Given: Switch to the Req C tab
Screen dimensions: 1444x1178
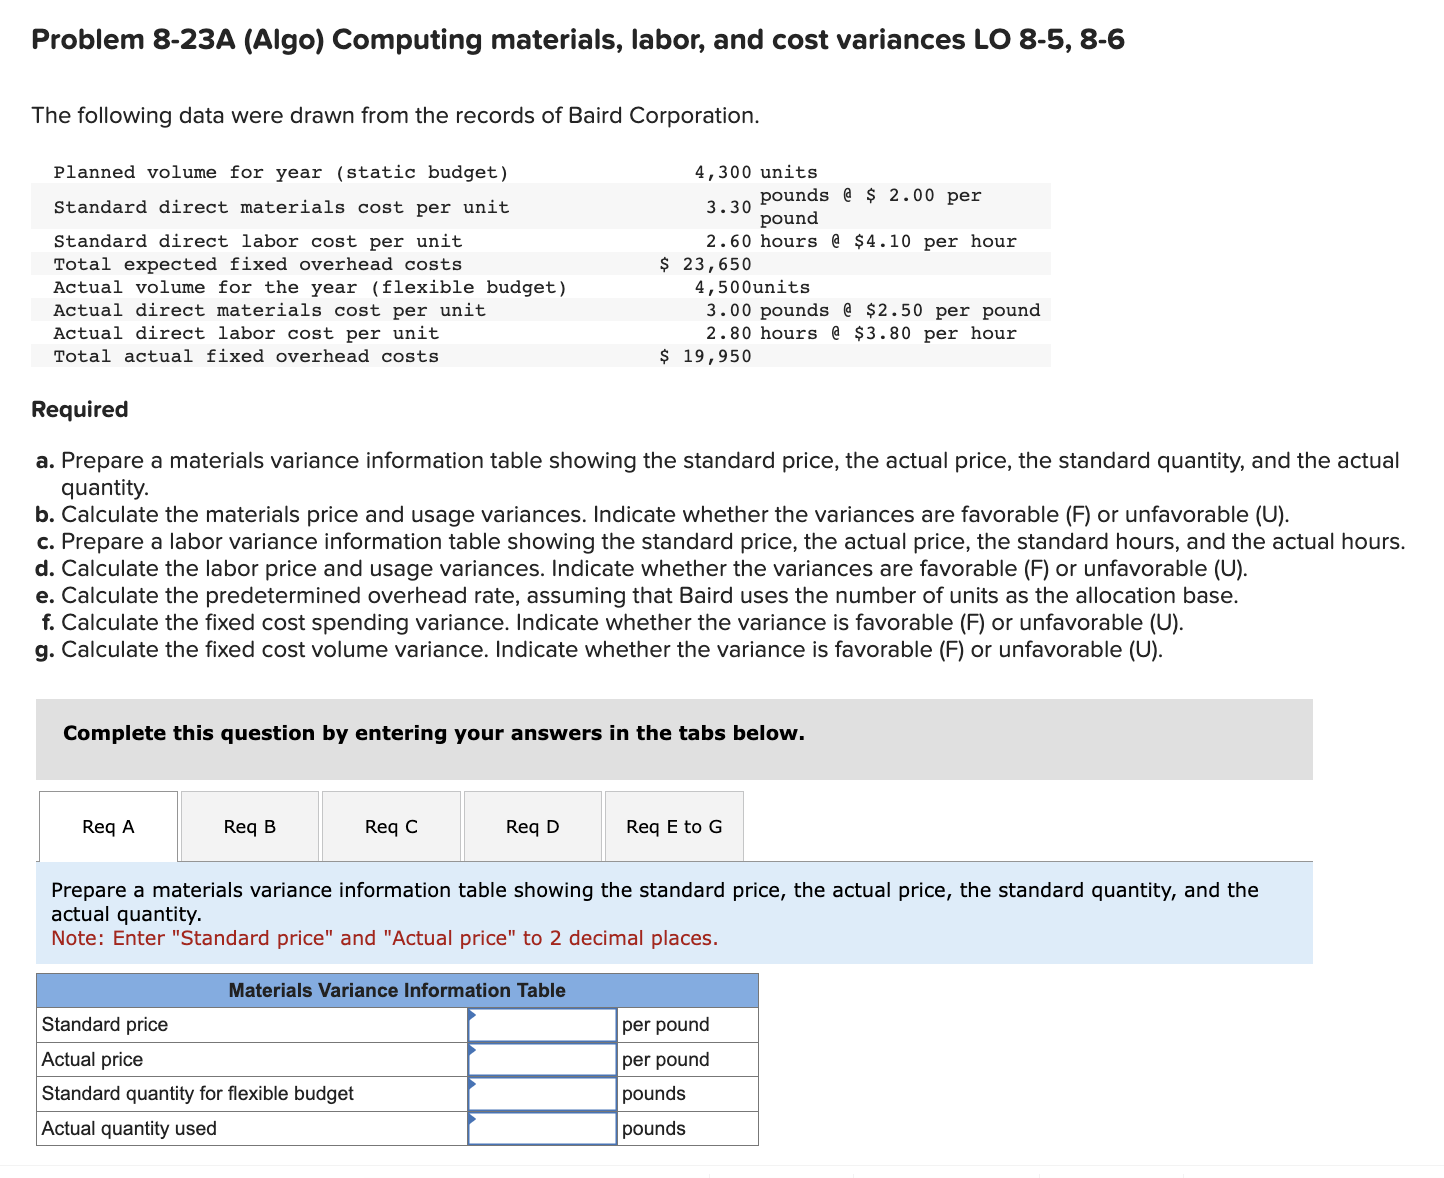Looking at the screenshot, I should (390, 826).
